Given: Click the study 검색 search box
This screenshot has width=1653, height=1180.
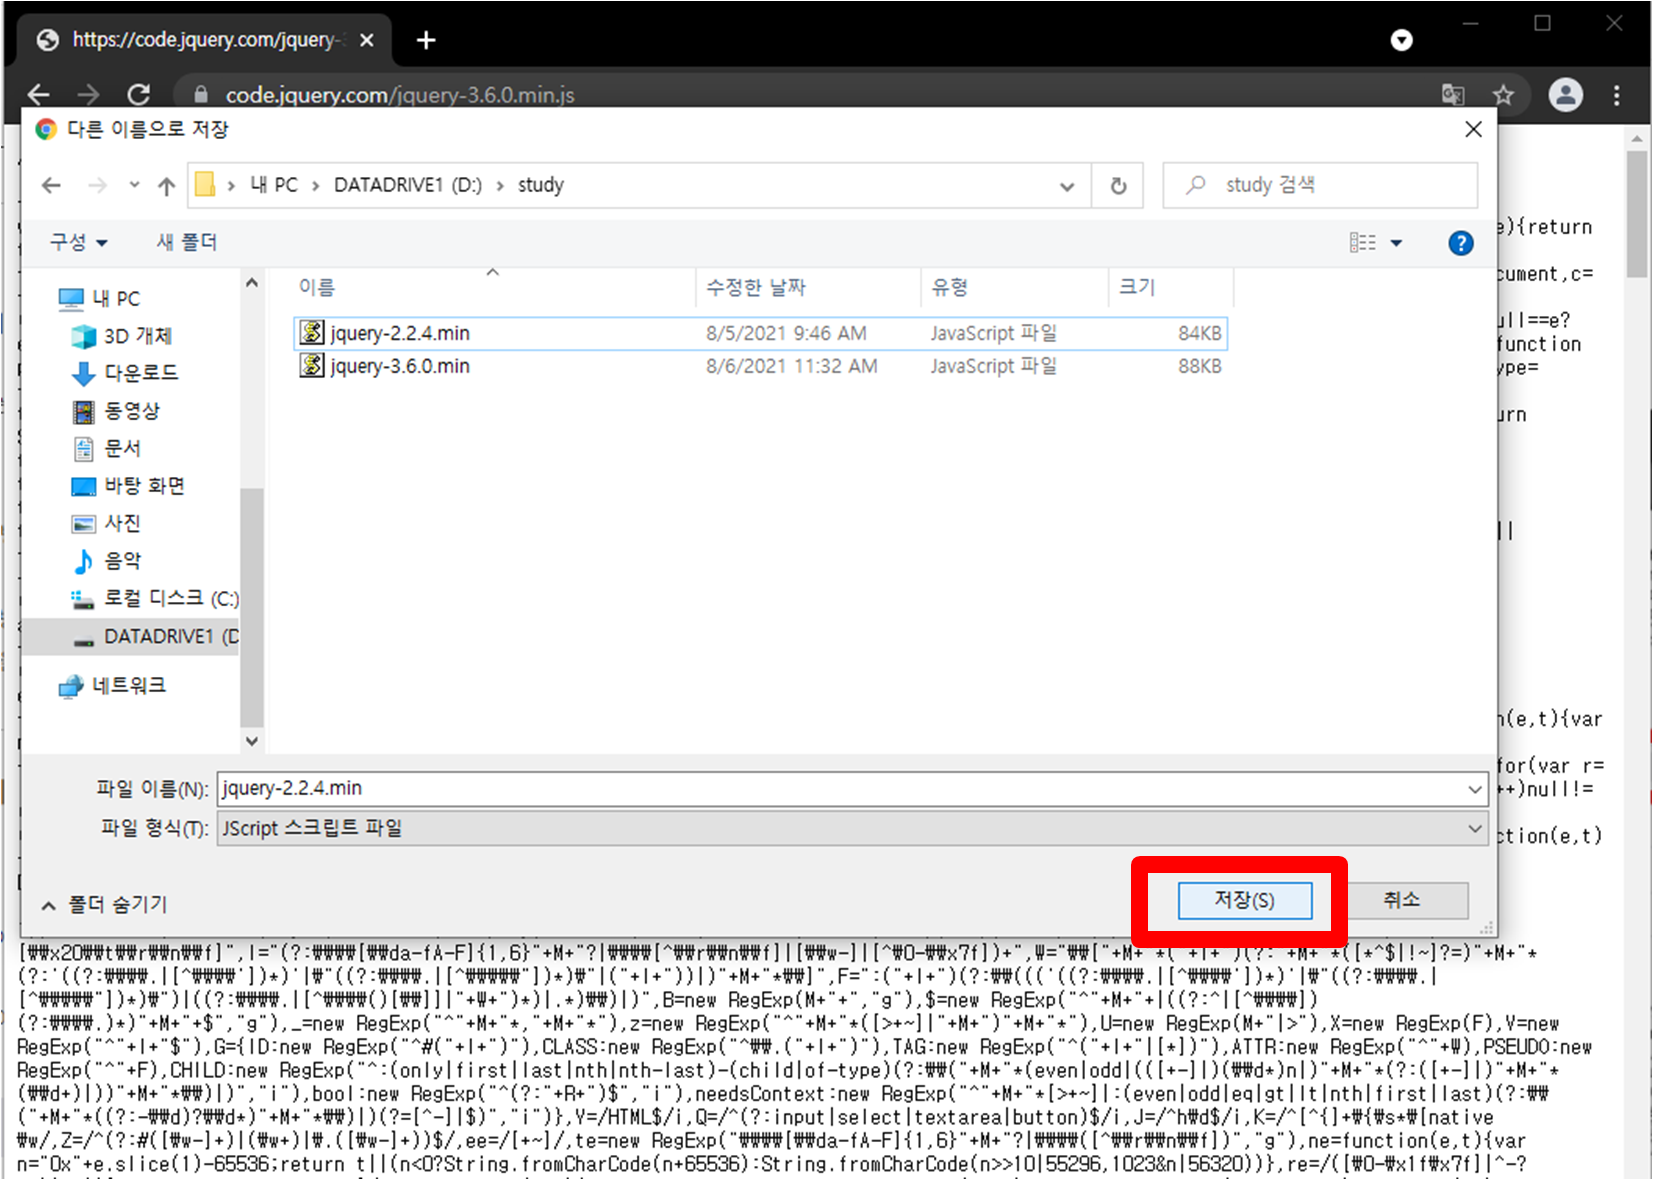Looking at the screenshot, I should coord(1320,185).
